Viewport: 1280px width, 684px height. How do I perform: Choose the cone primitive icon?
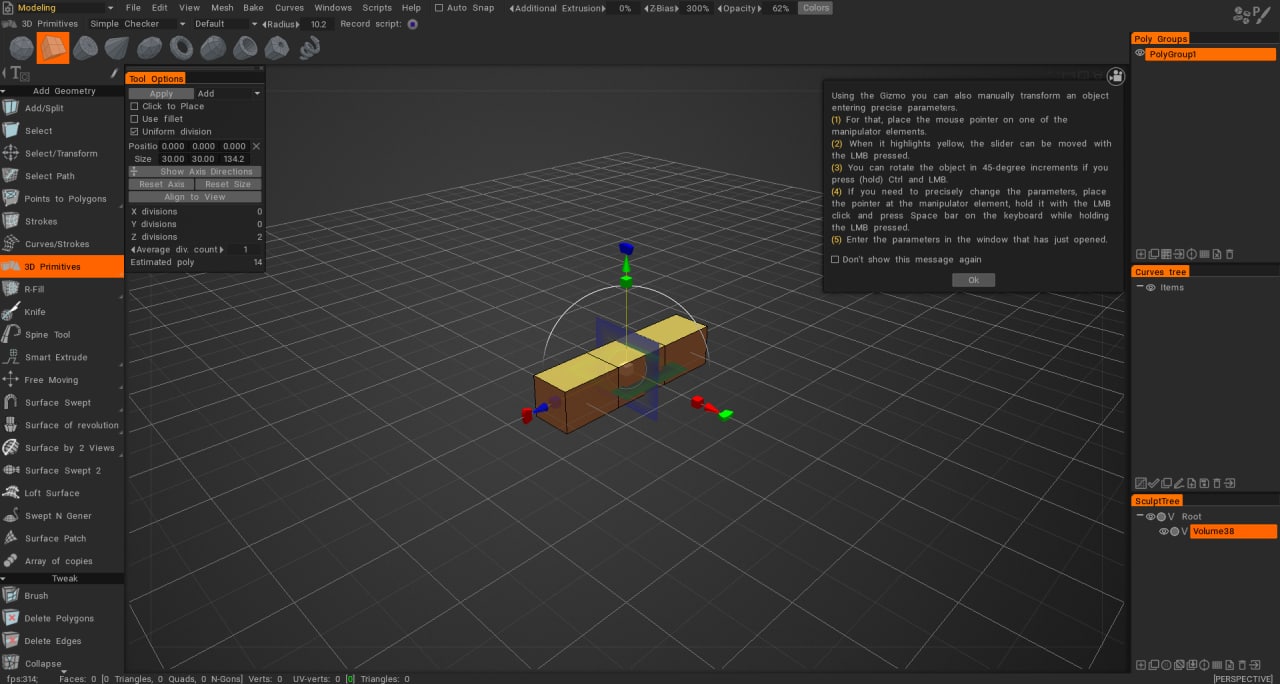117,47
